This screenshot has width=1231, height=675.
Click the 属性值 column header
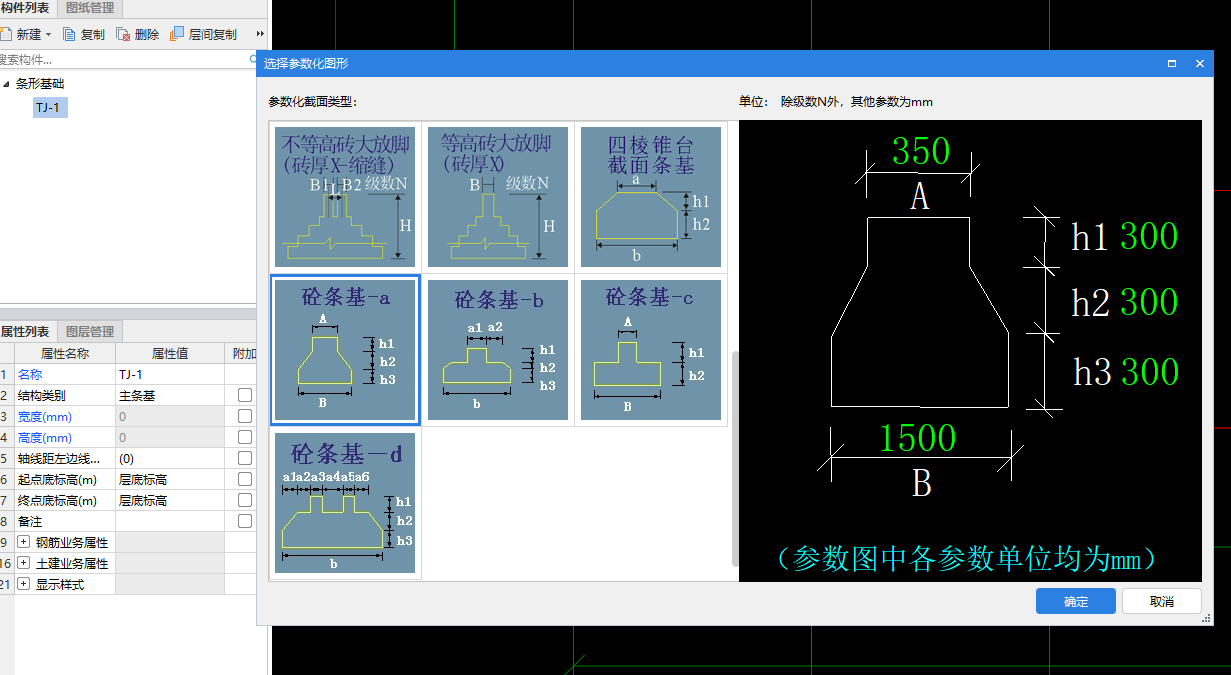click(x=169, y=353)
